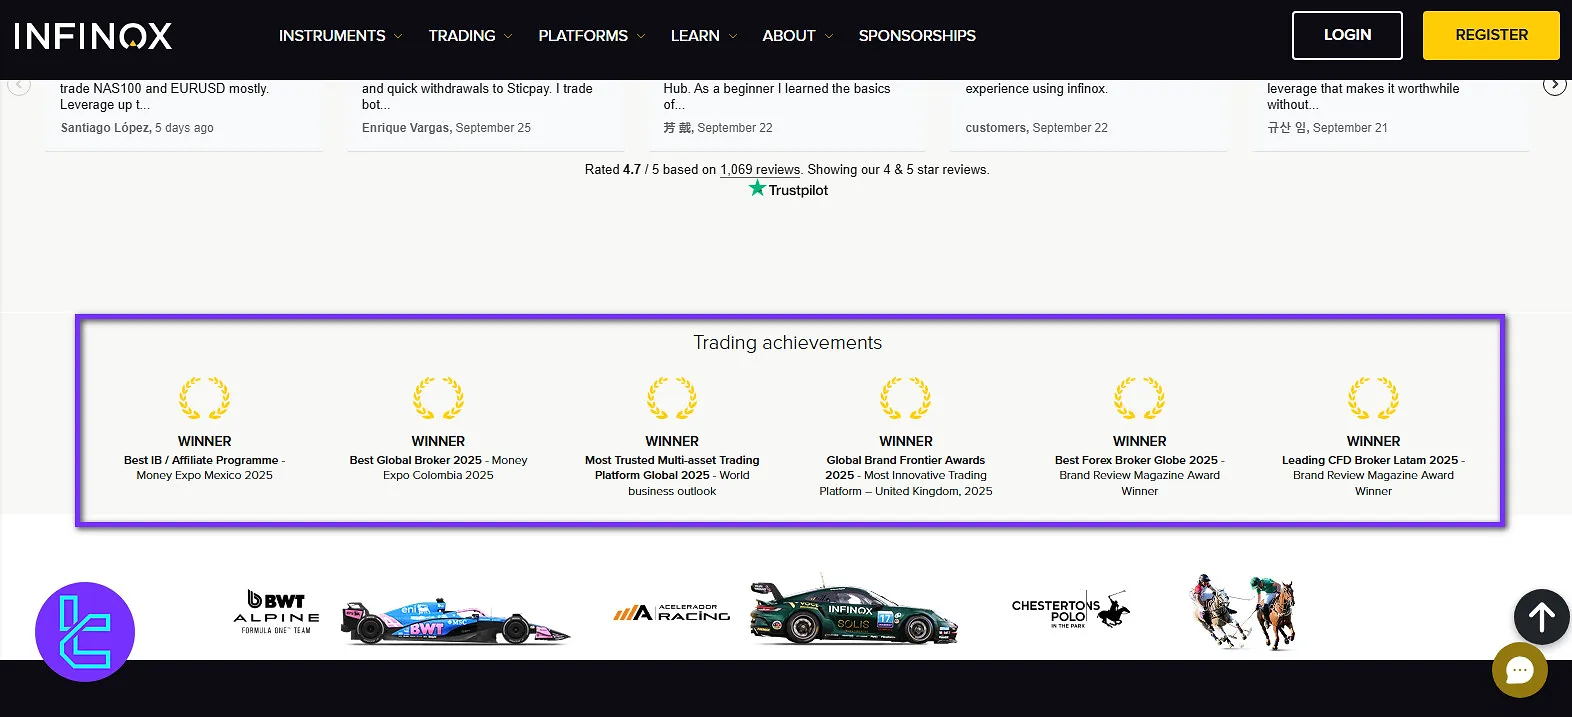
Task: Click laurel icon for Best Forex Broker Globe
Action: click(1140, 398)
